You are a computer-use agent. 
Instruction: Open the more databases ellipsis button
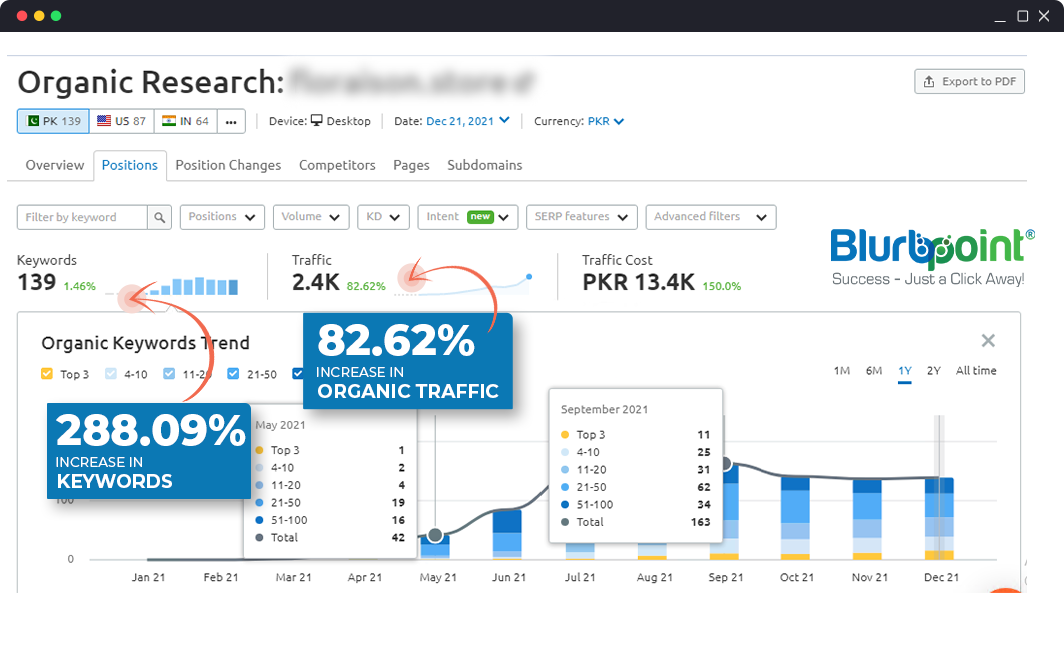point(231,121)
